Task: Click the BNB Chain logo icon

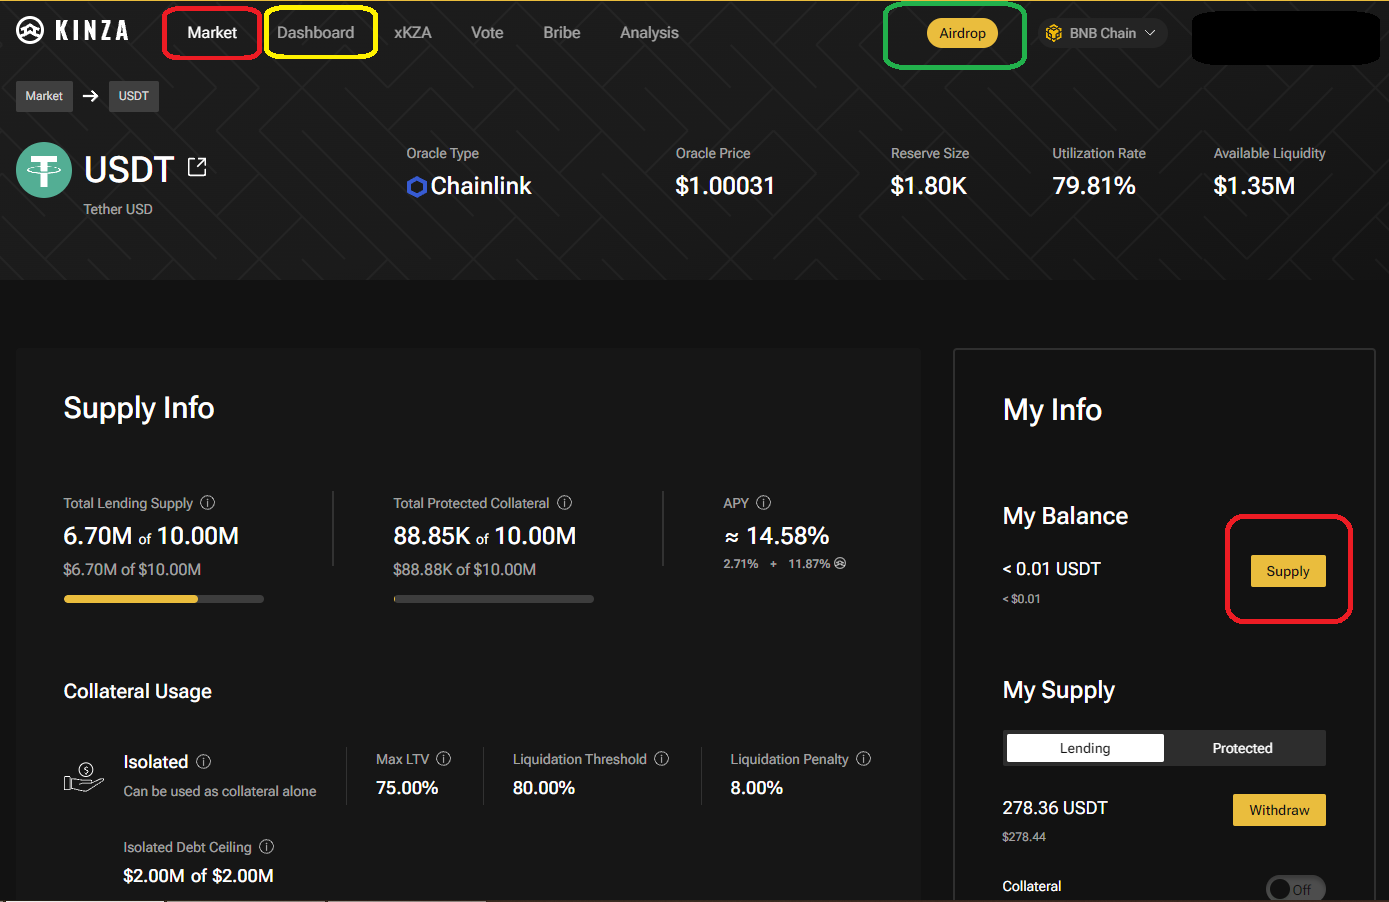Action: [1053, 33]
